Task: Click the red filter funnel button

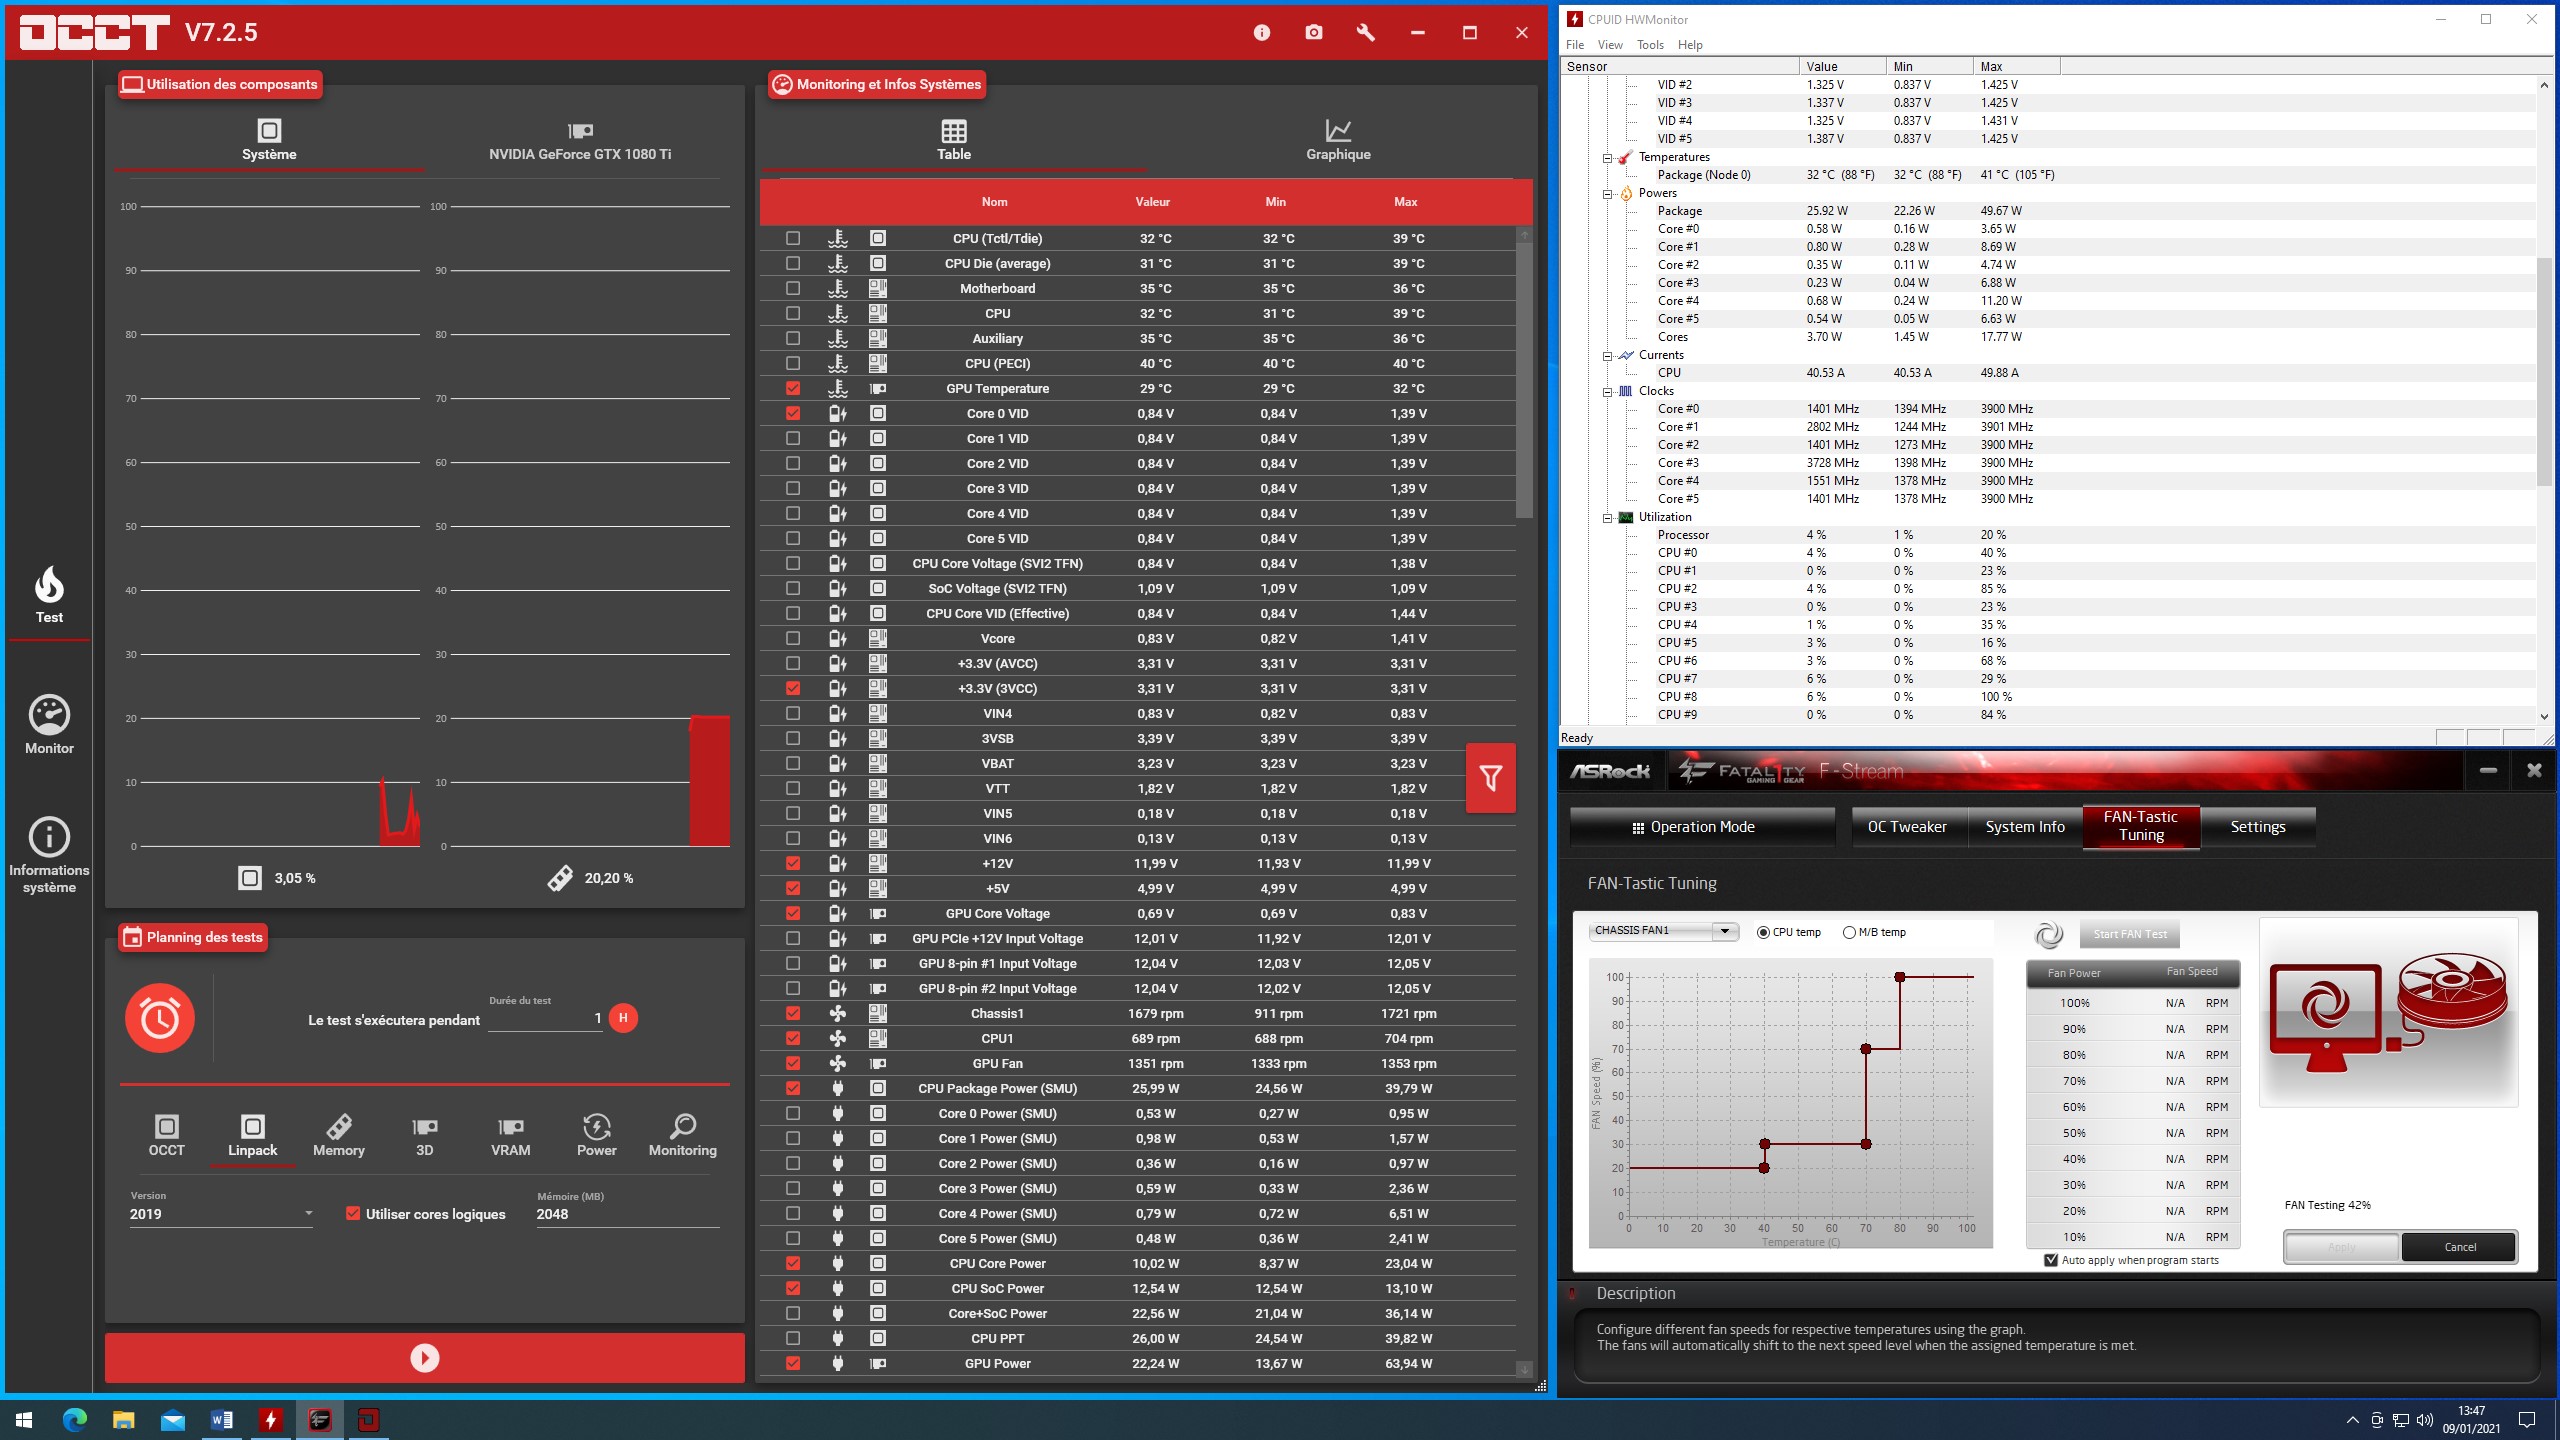Action: 1490,778
